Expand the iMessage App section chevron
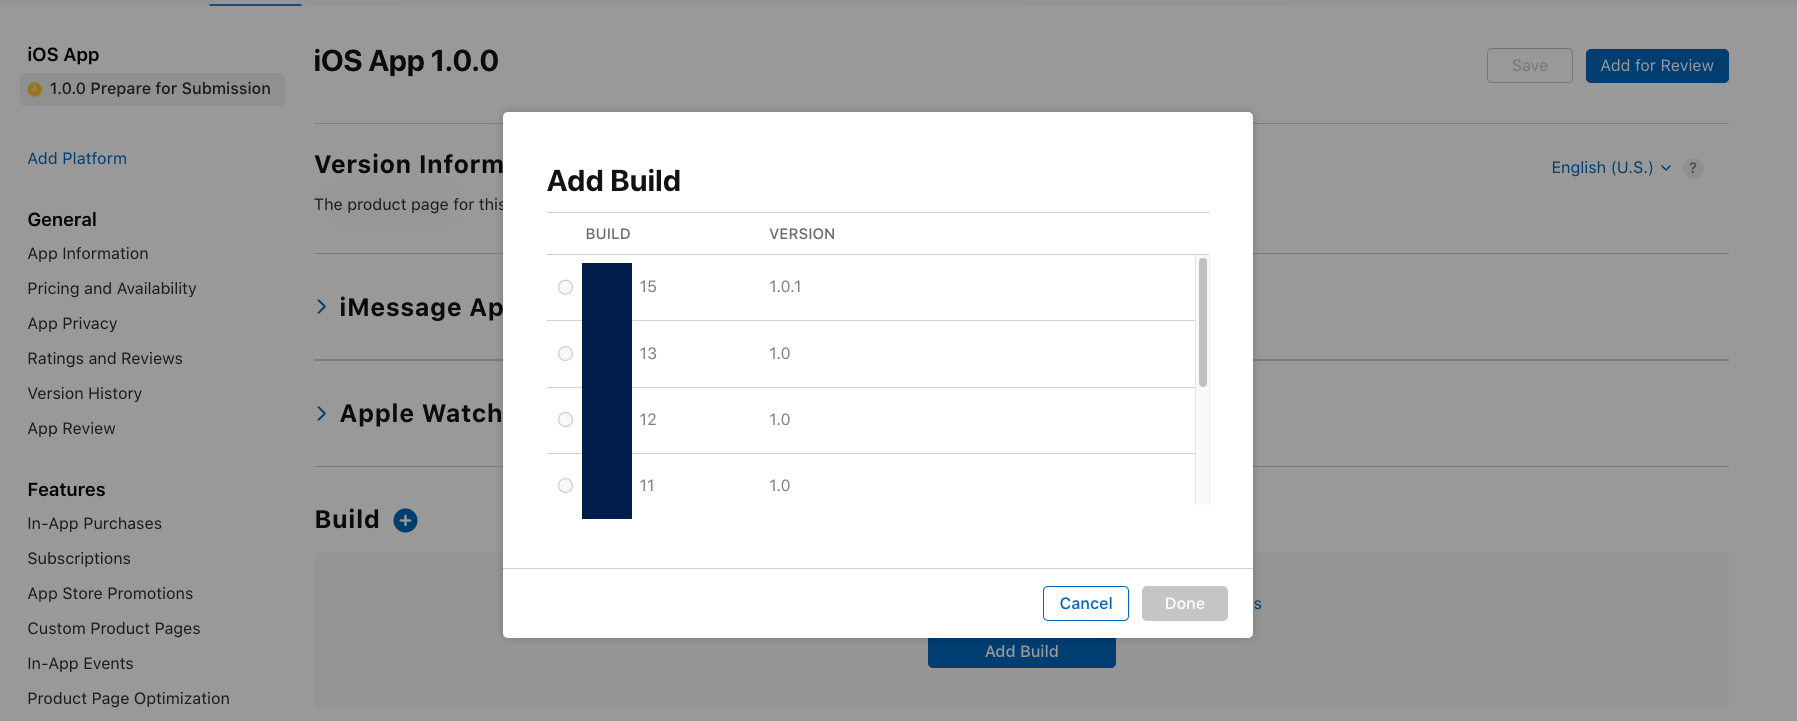Screen dimensions: 1797x721 click(322, 307)
